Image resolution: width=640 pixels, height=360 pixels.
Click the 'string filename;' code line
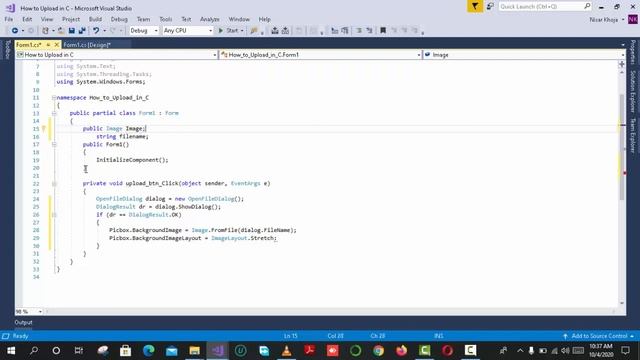coord(122,136)
